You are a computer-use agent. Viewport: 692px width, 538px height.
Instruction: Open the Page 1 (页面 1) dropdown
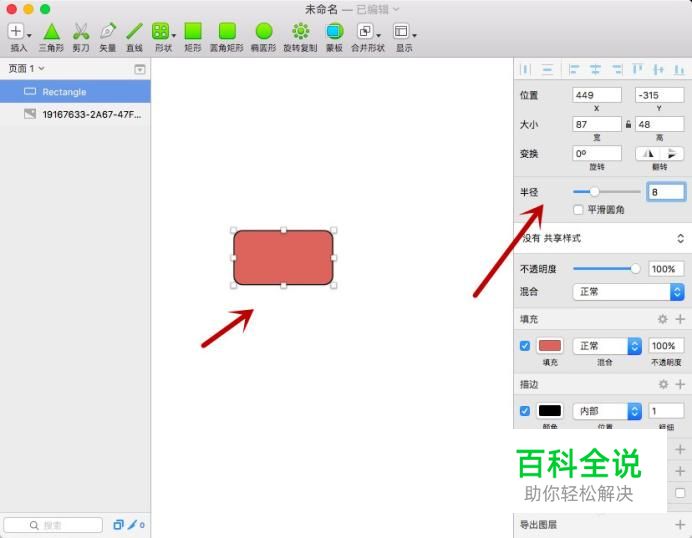coord(26,68)
